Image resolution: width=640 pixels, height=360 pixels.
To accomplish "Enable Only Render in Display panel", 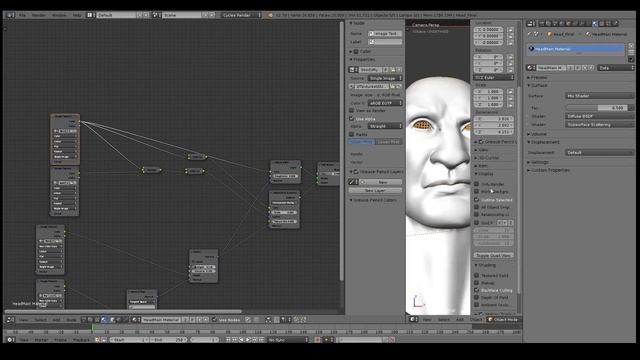I will pyautogui.click(x=476, y=184).
